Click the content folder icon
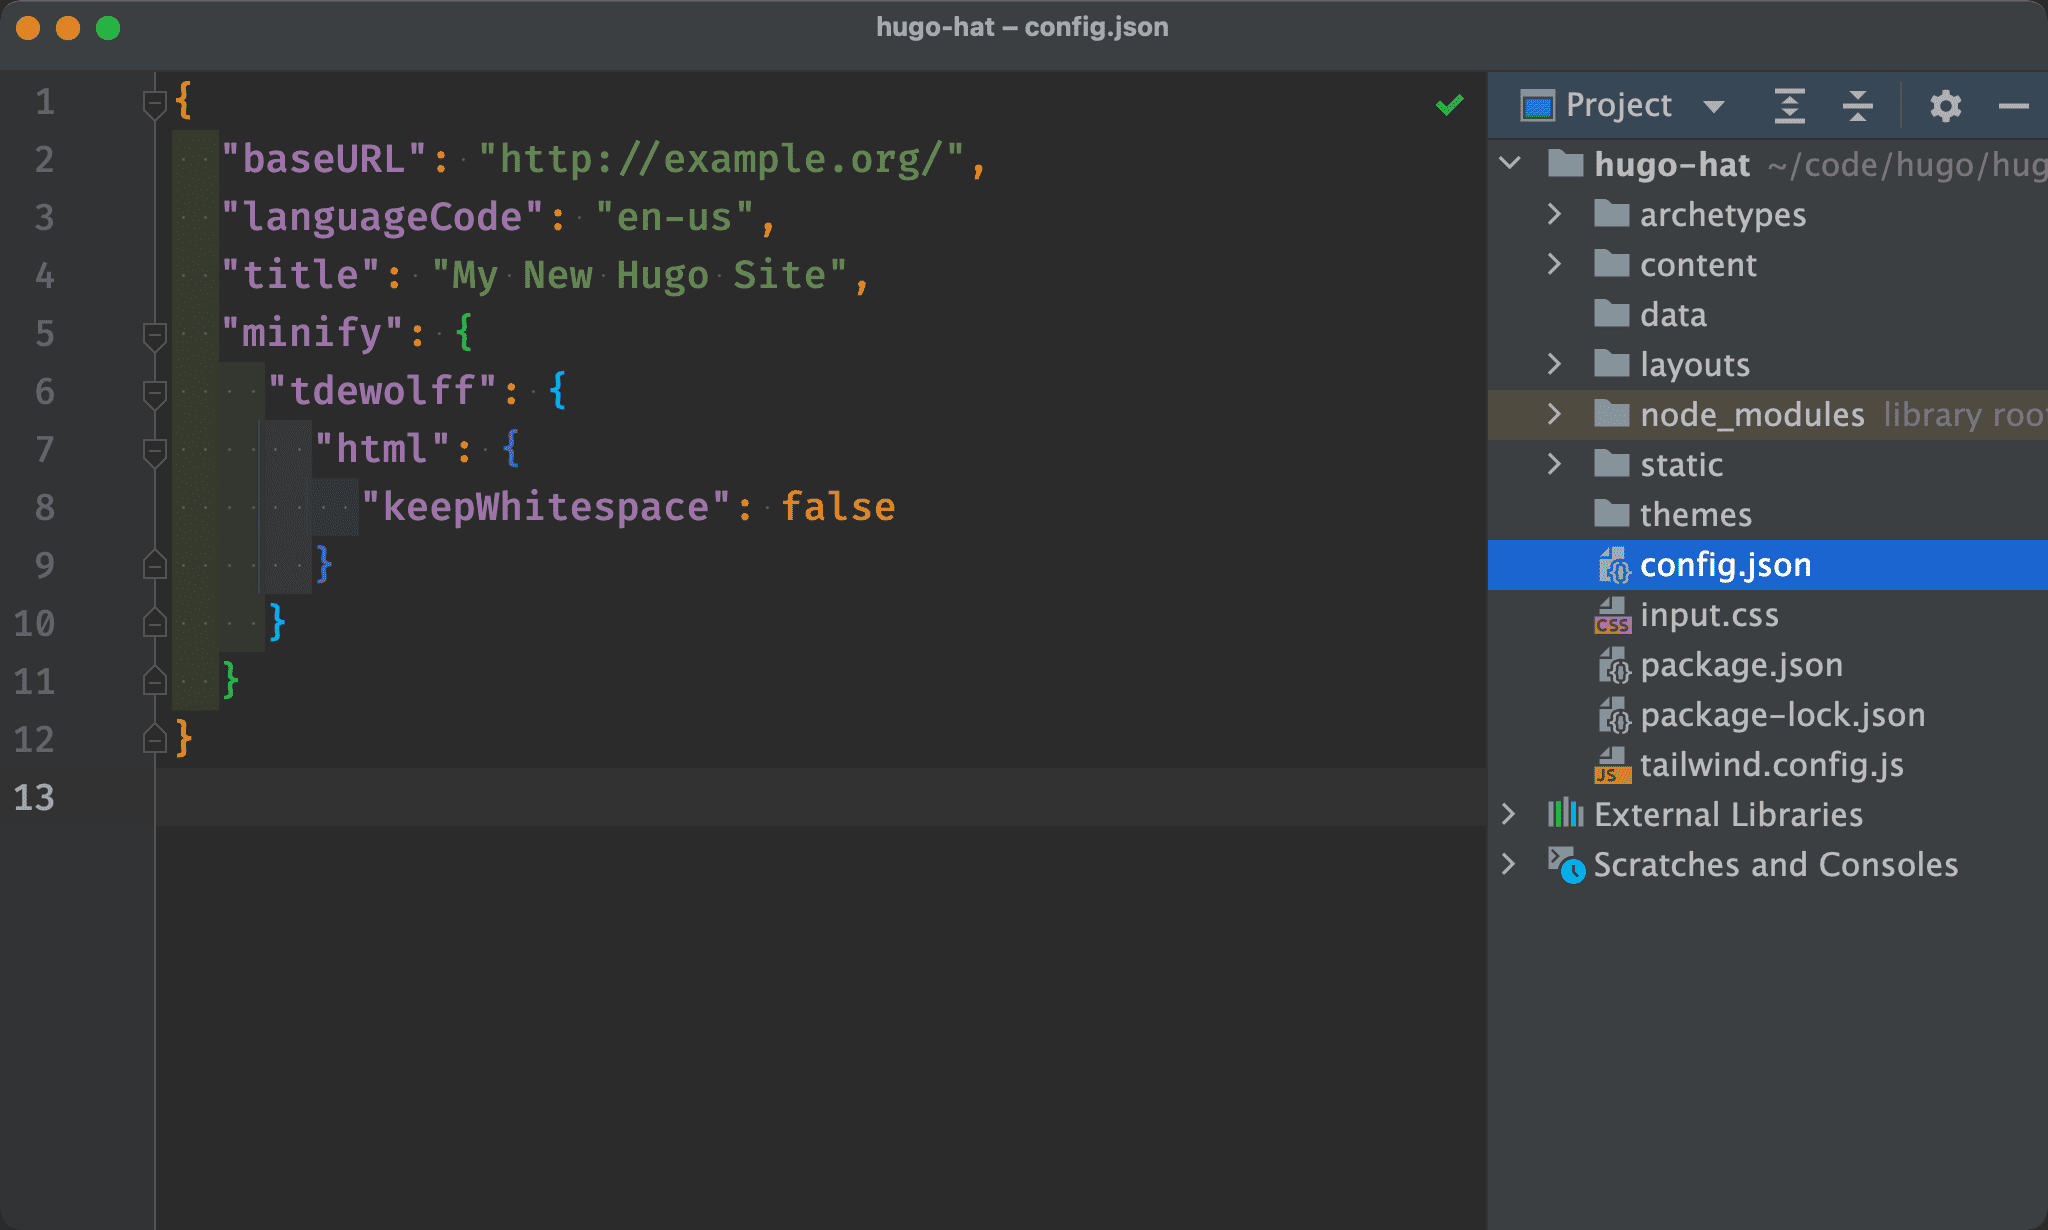The width and height of the screenshot is (2048, 1230). (x=1611, y=263)
